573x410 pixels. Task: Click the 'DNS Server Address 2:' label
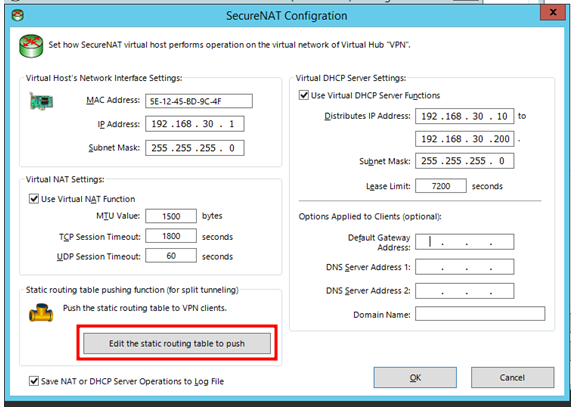[368, 291]
